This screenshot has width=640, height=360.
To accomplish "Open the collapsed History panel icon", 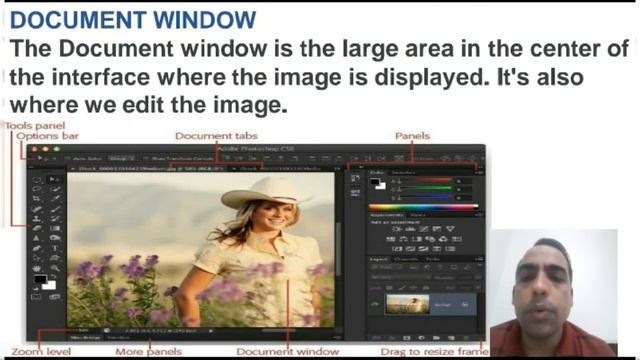I will [x=355, y=178].
